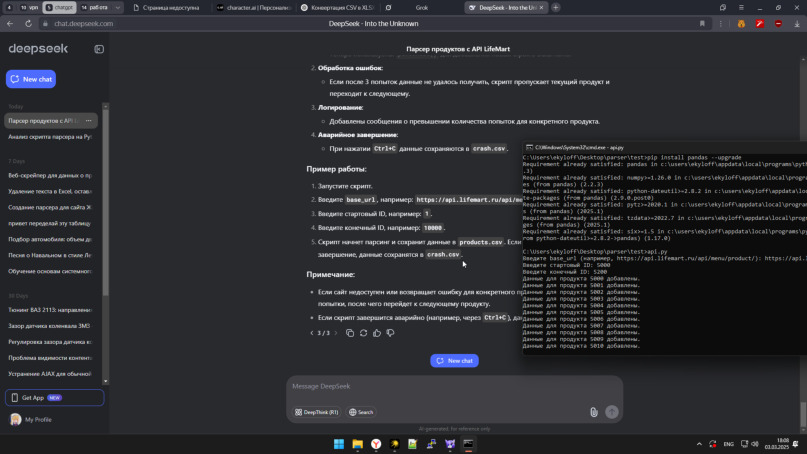807x454 pixels.
Task: Open the orange browser extension icon
Action: (741, 24)
